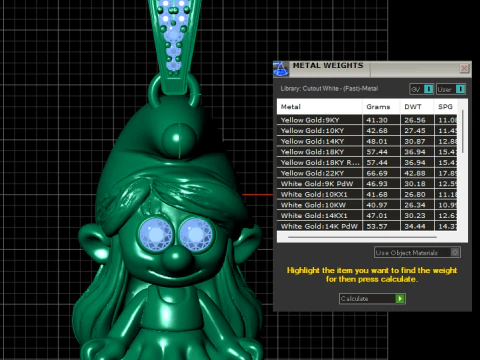Click the metal list horizontal scrollbar
The width and height of the screenshot is (480, 360).
click(x=362, y=237)
